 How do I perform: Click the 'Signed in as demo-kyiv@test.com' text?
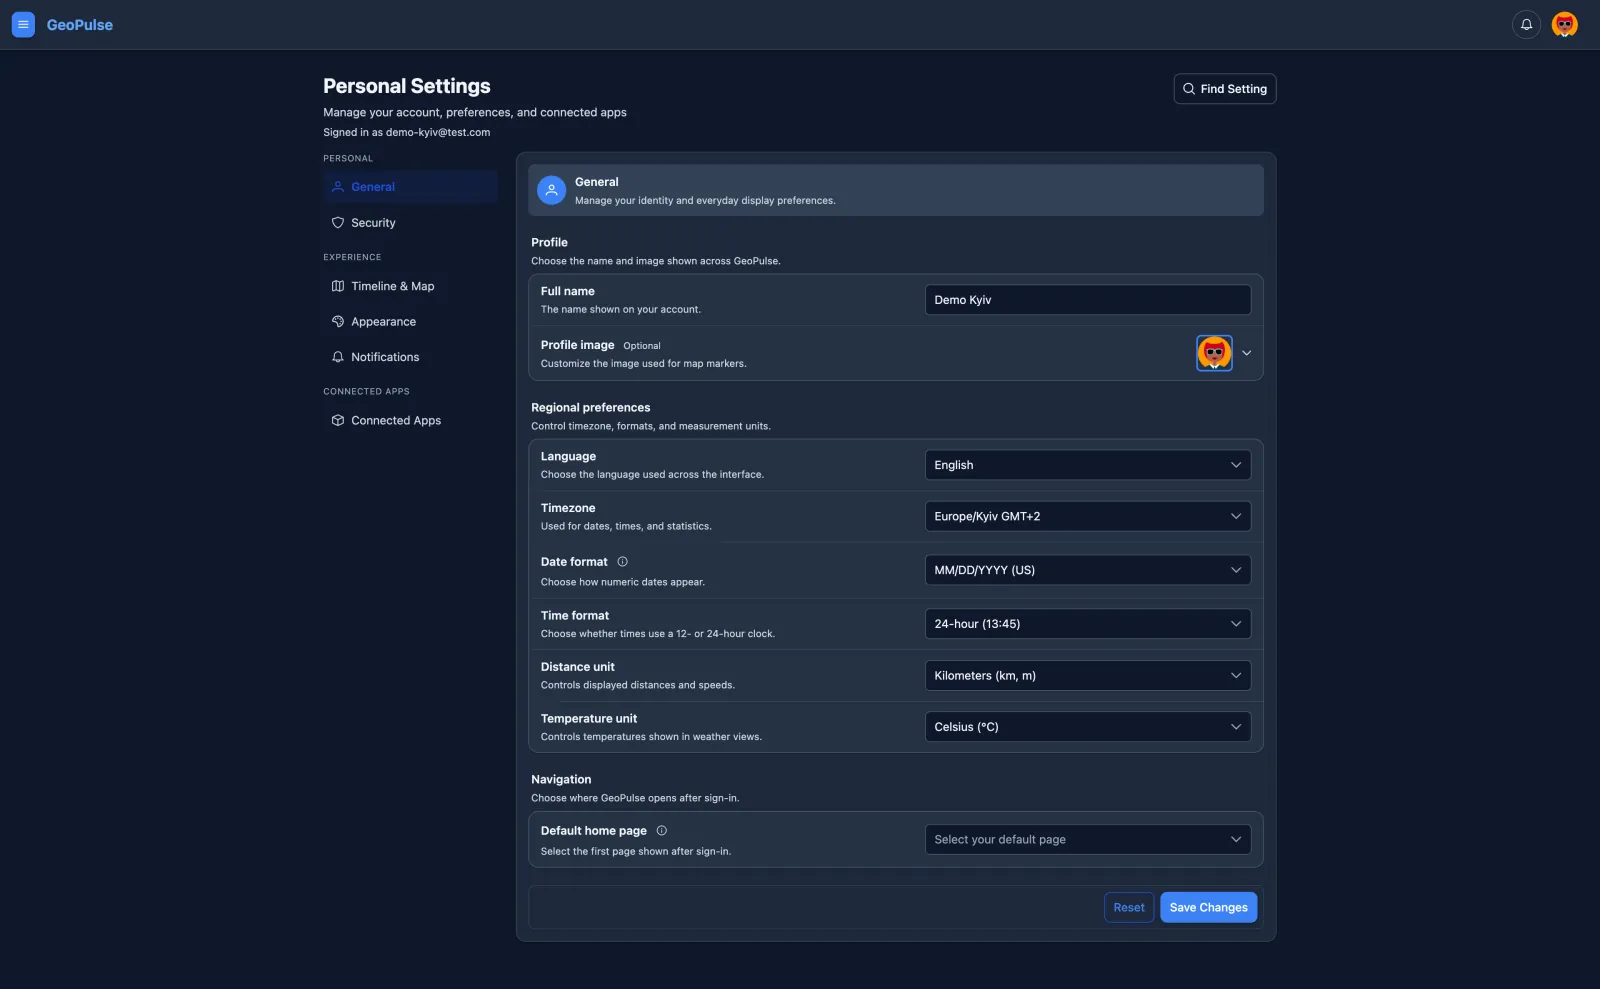tap(406, 132)
